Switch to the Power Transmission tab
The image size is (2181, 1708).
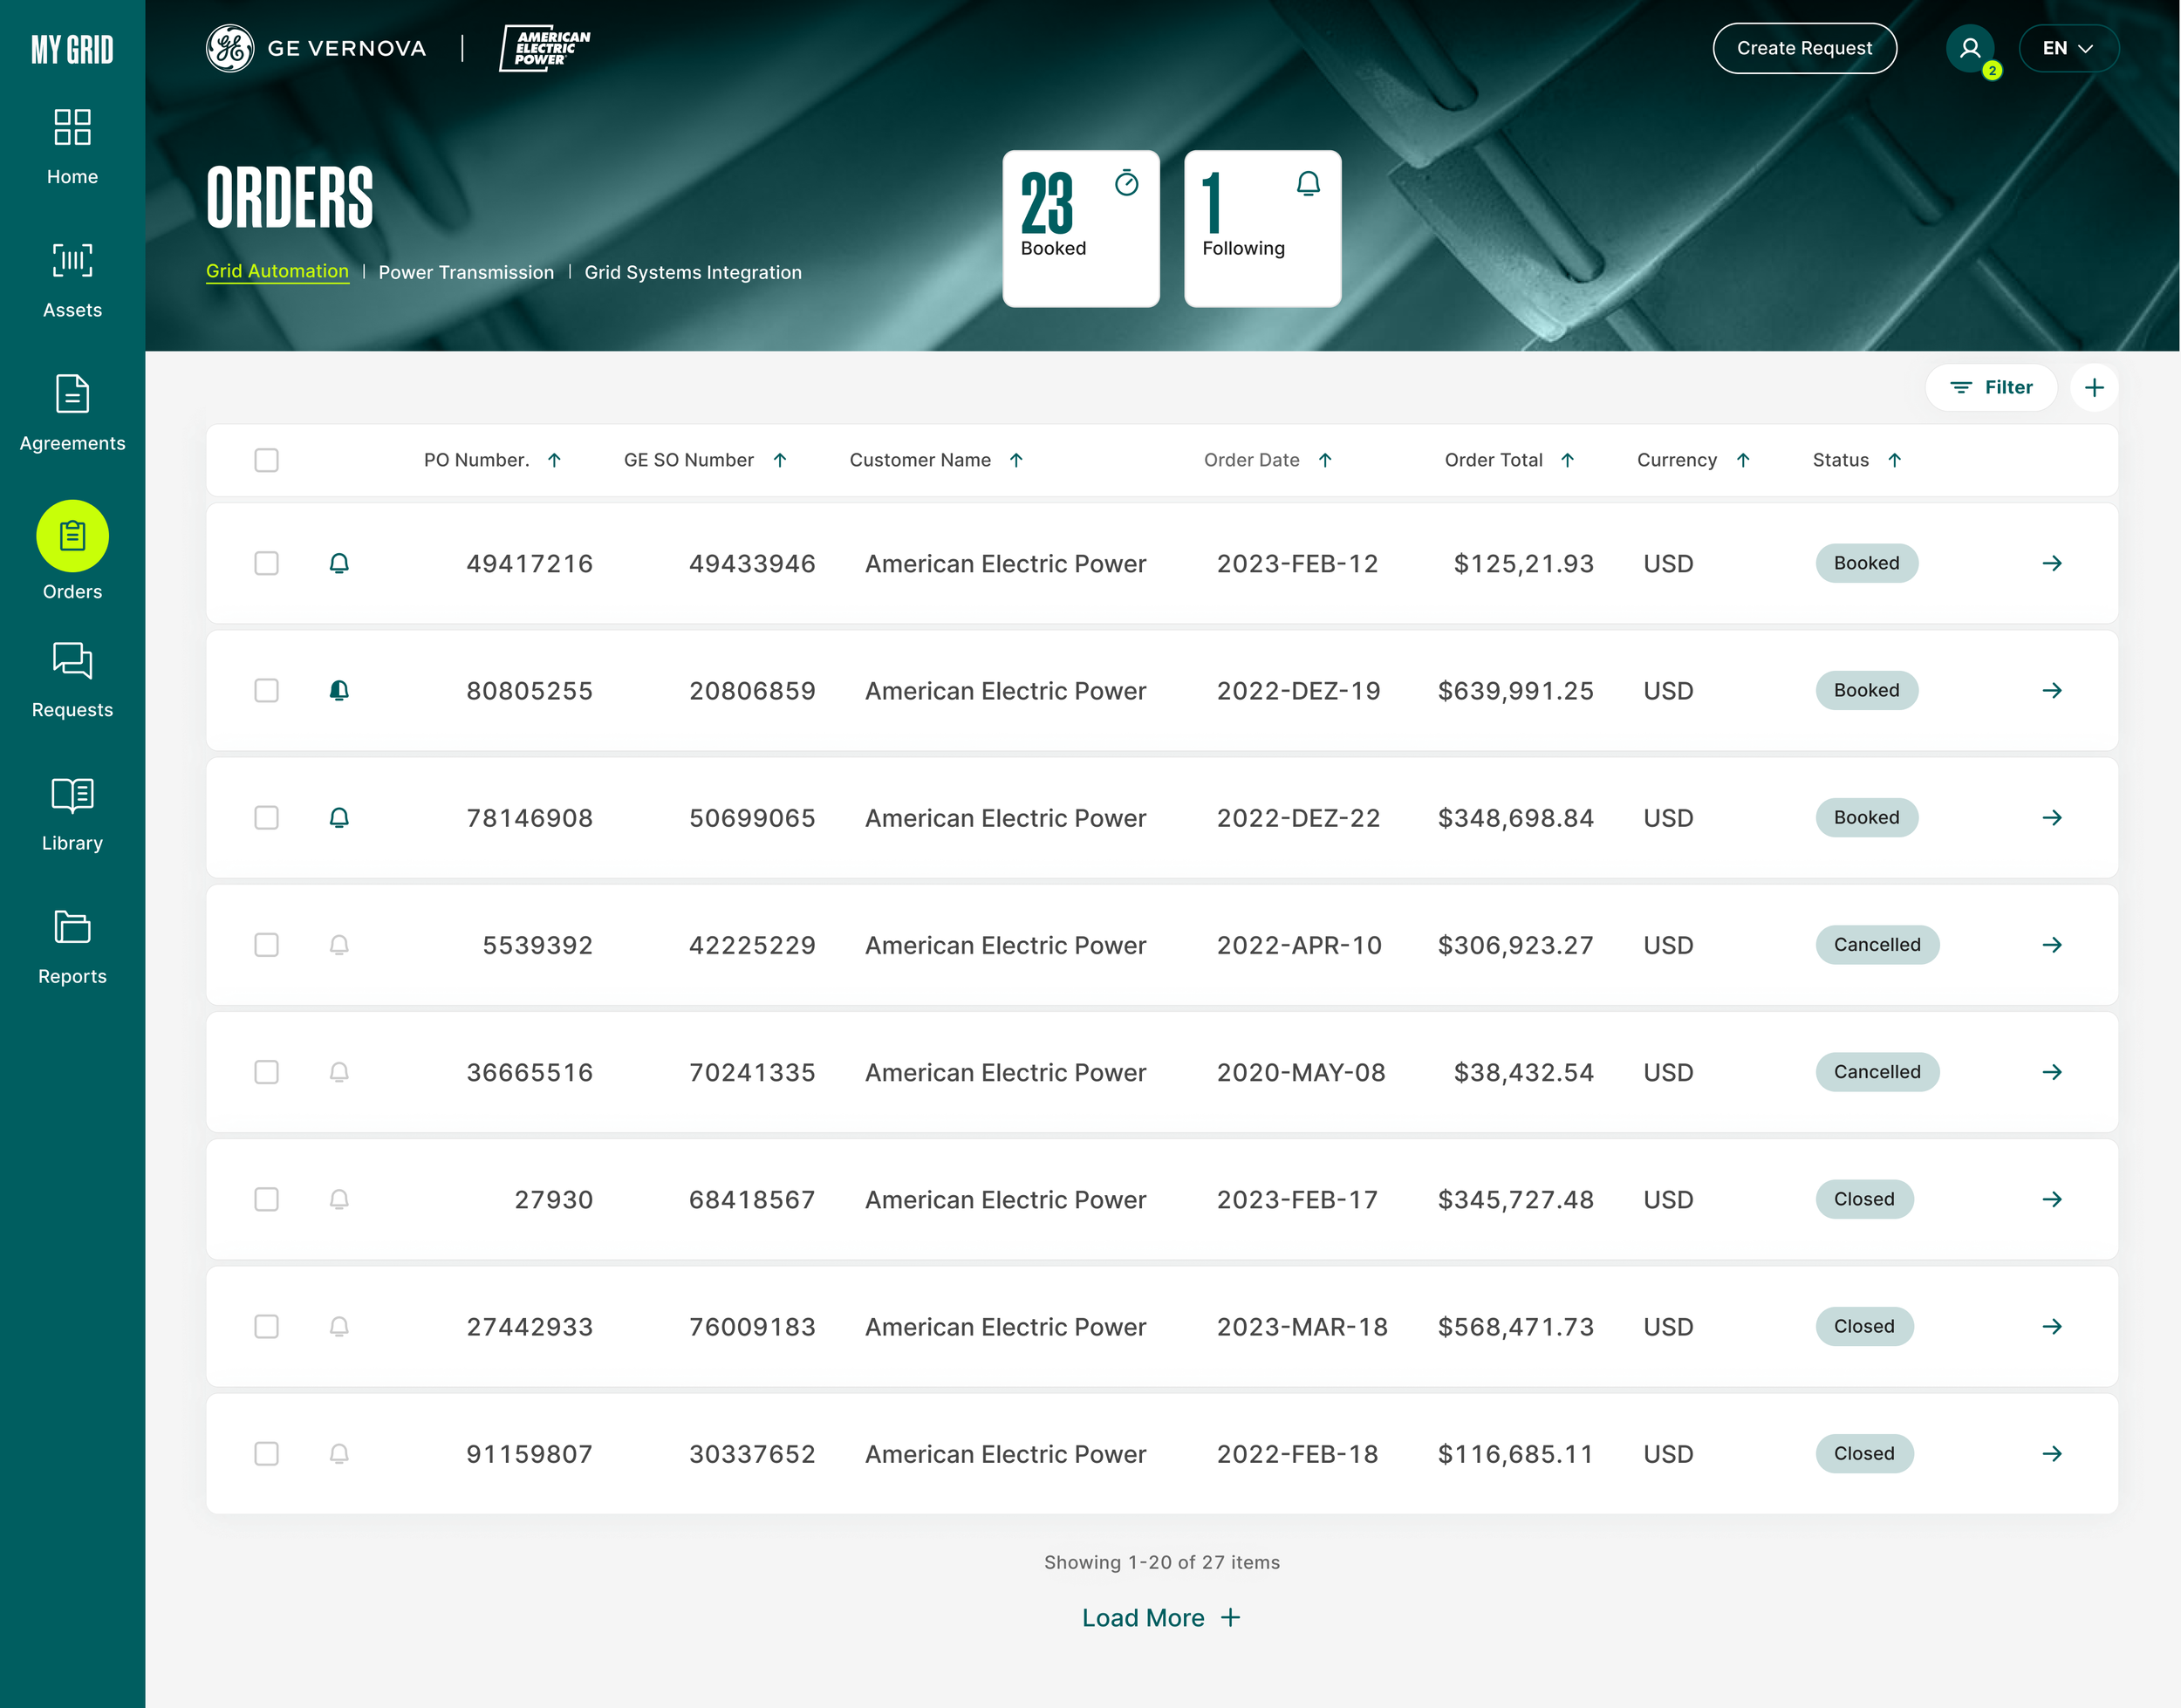coord(466,271)
